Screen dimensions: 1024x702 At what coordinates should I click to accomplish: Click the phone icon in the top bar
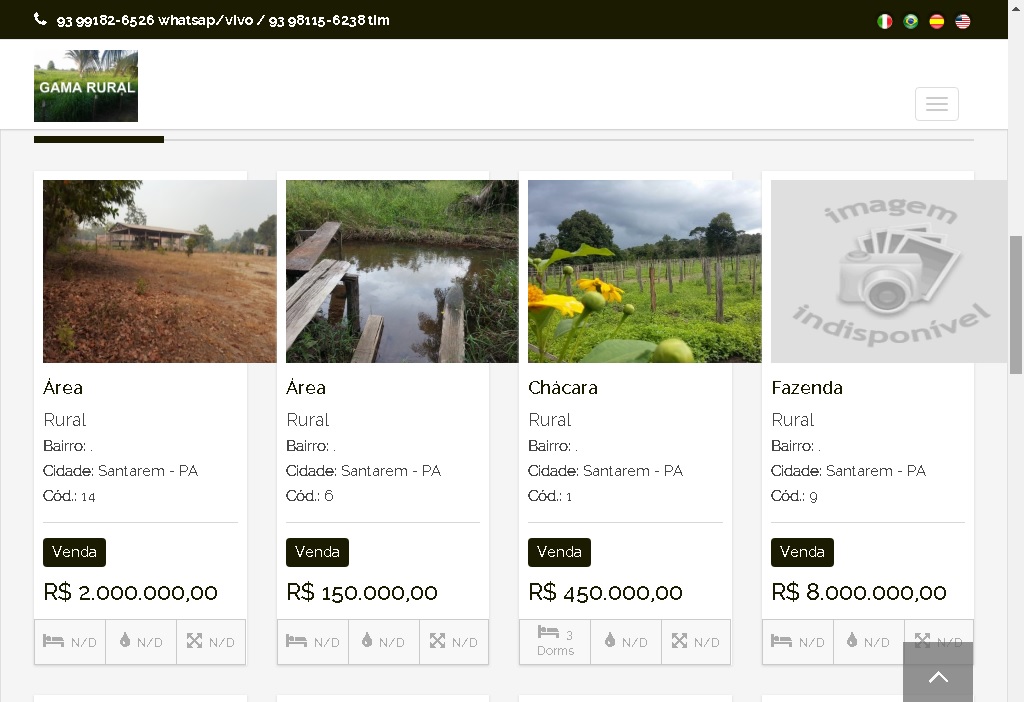coord(40,20)
